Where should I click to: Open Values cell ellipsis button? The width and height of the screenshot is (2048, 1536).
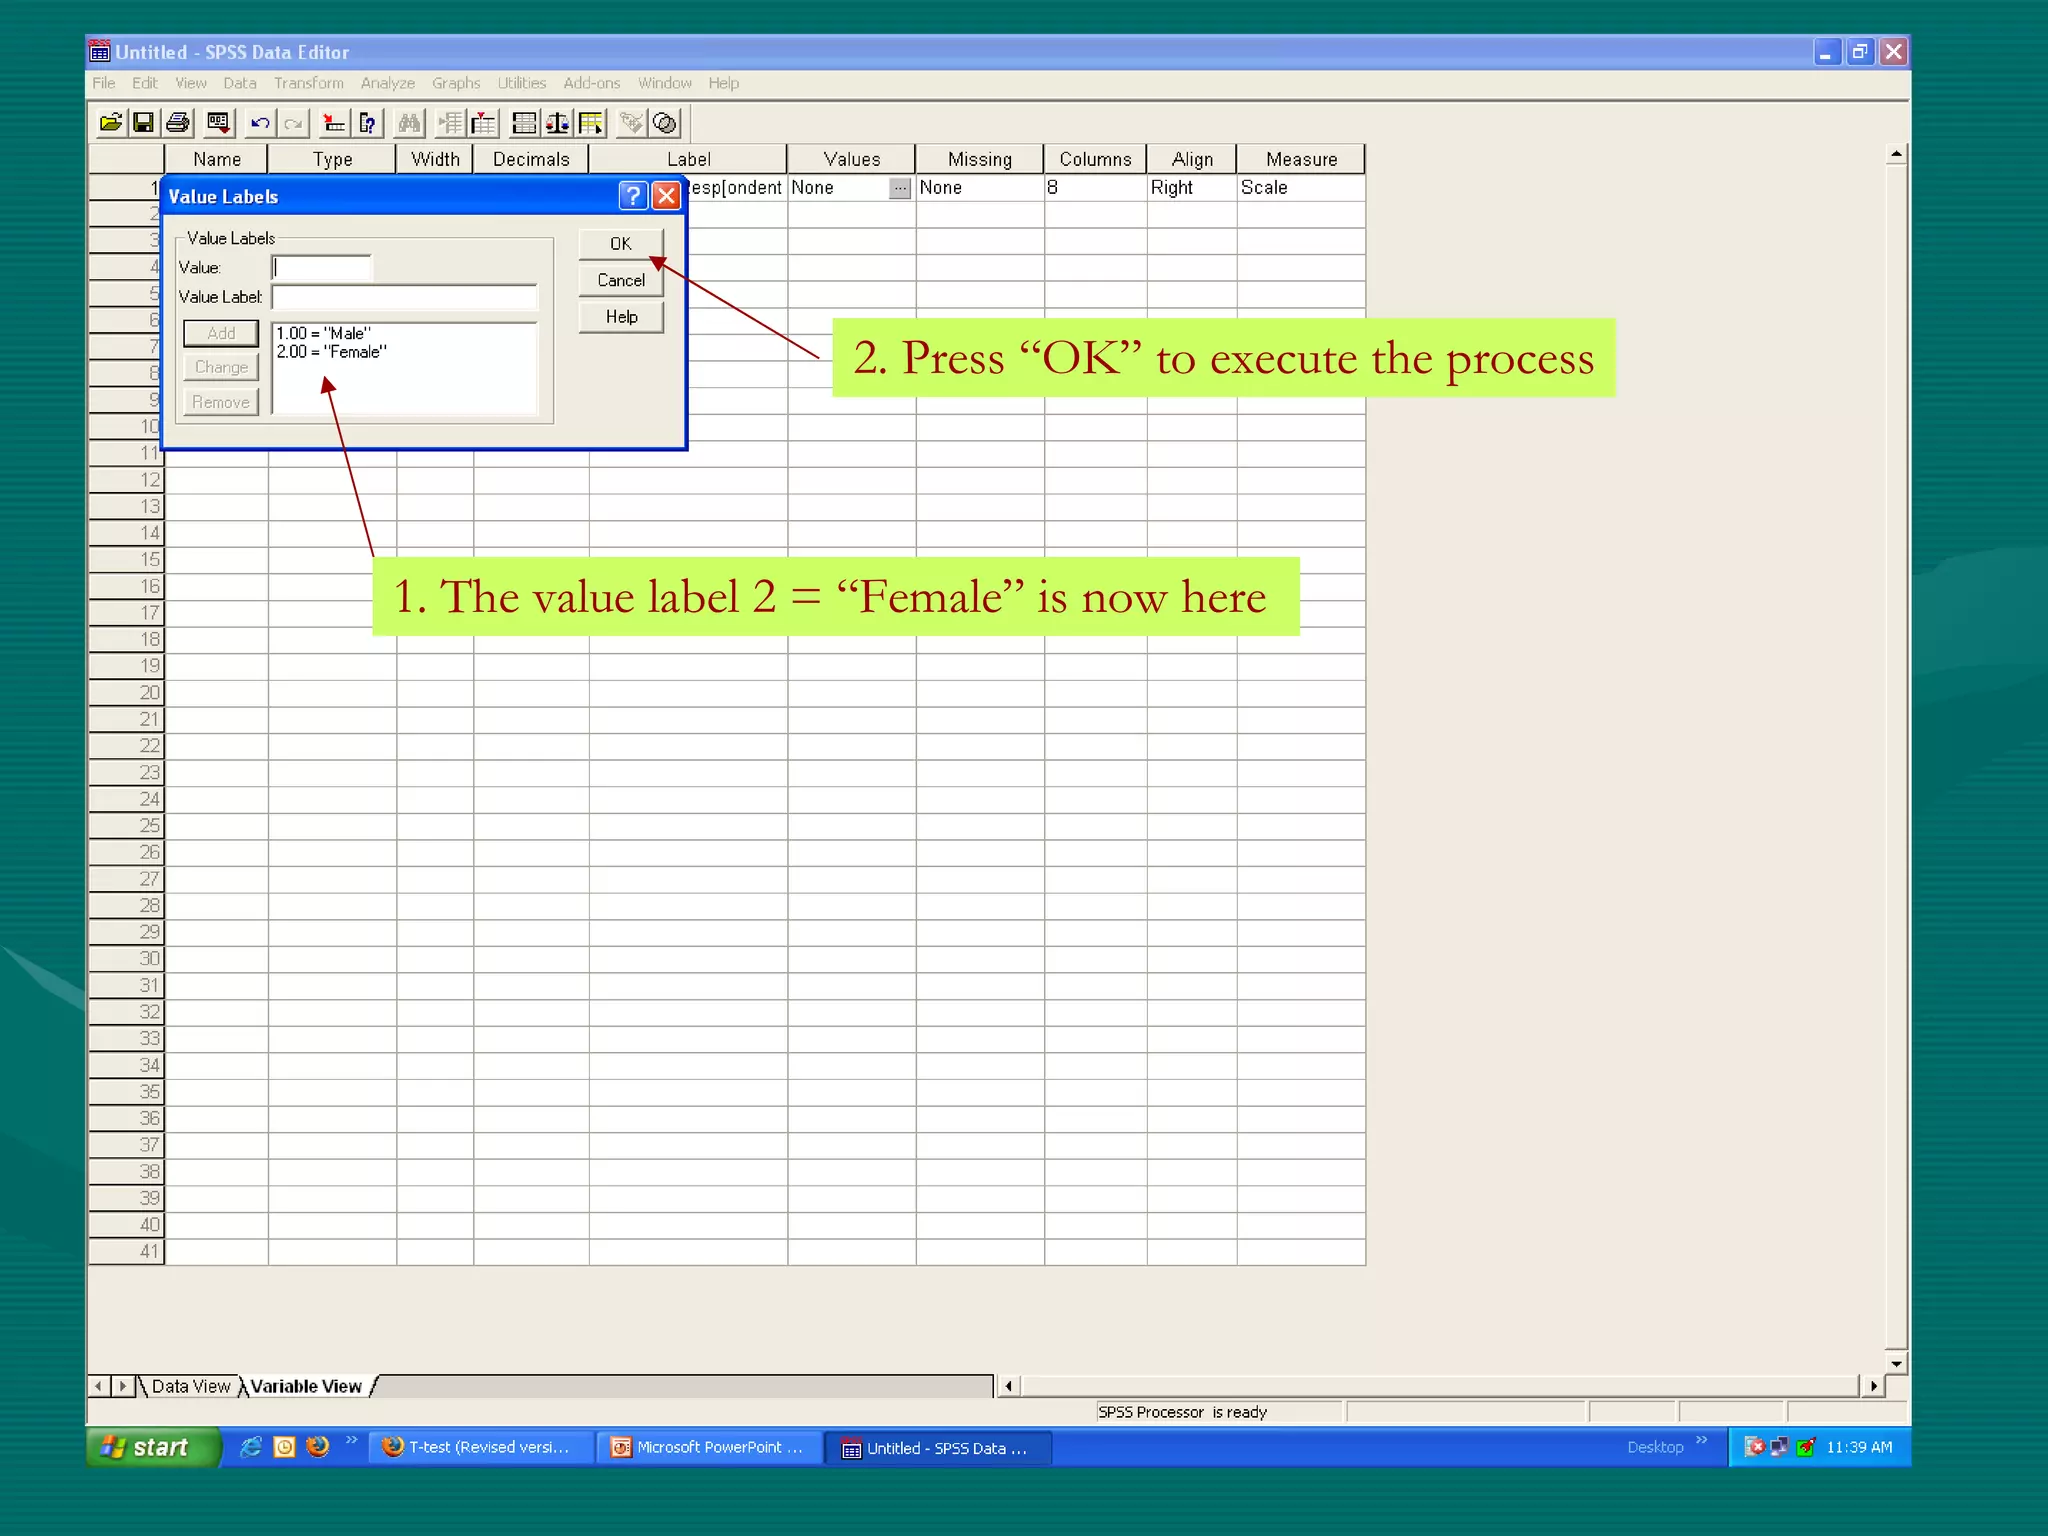tap(900, 188)
